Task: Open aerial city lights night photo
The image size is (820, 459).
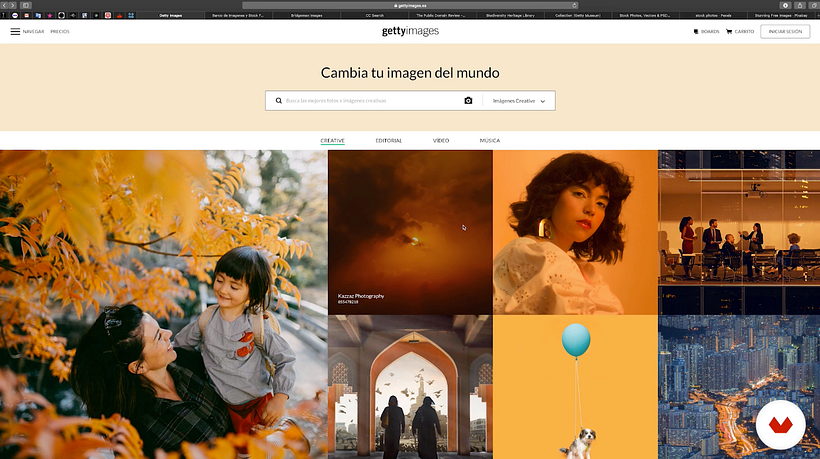Action: [739, 387]
